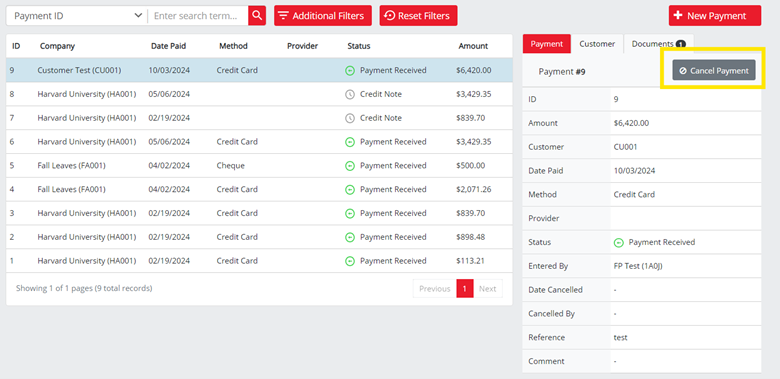Image resolution: width=780 pixels, height=379 pixels.
Task: Click green status icon in row 6
Action: [x=350, y=142]
